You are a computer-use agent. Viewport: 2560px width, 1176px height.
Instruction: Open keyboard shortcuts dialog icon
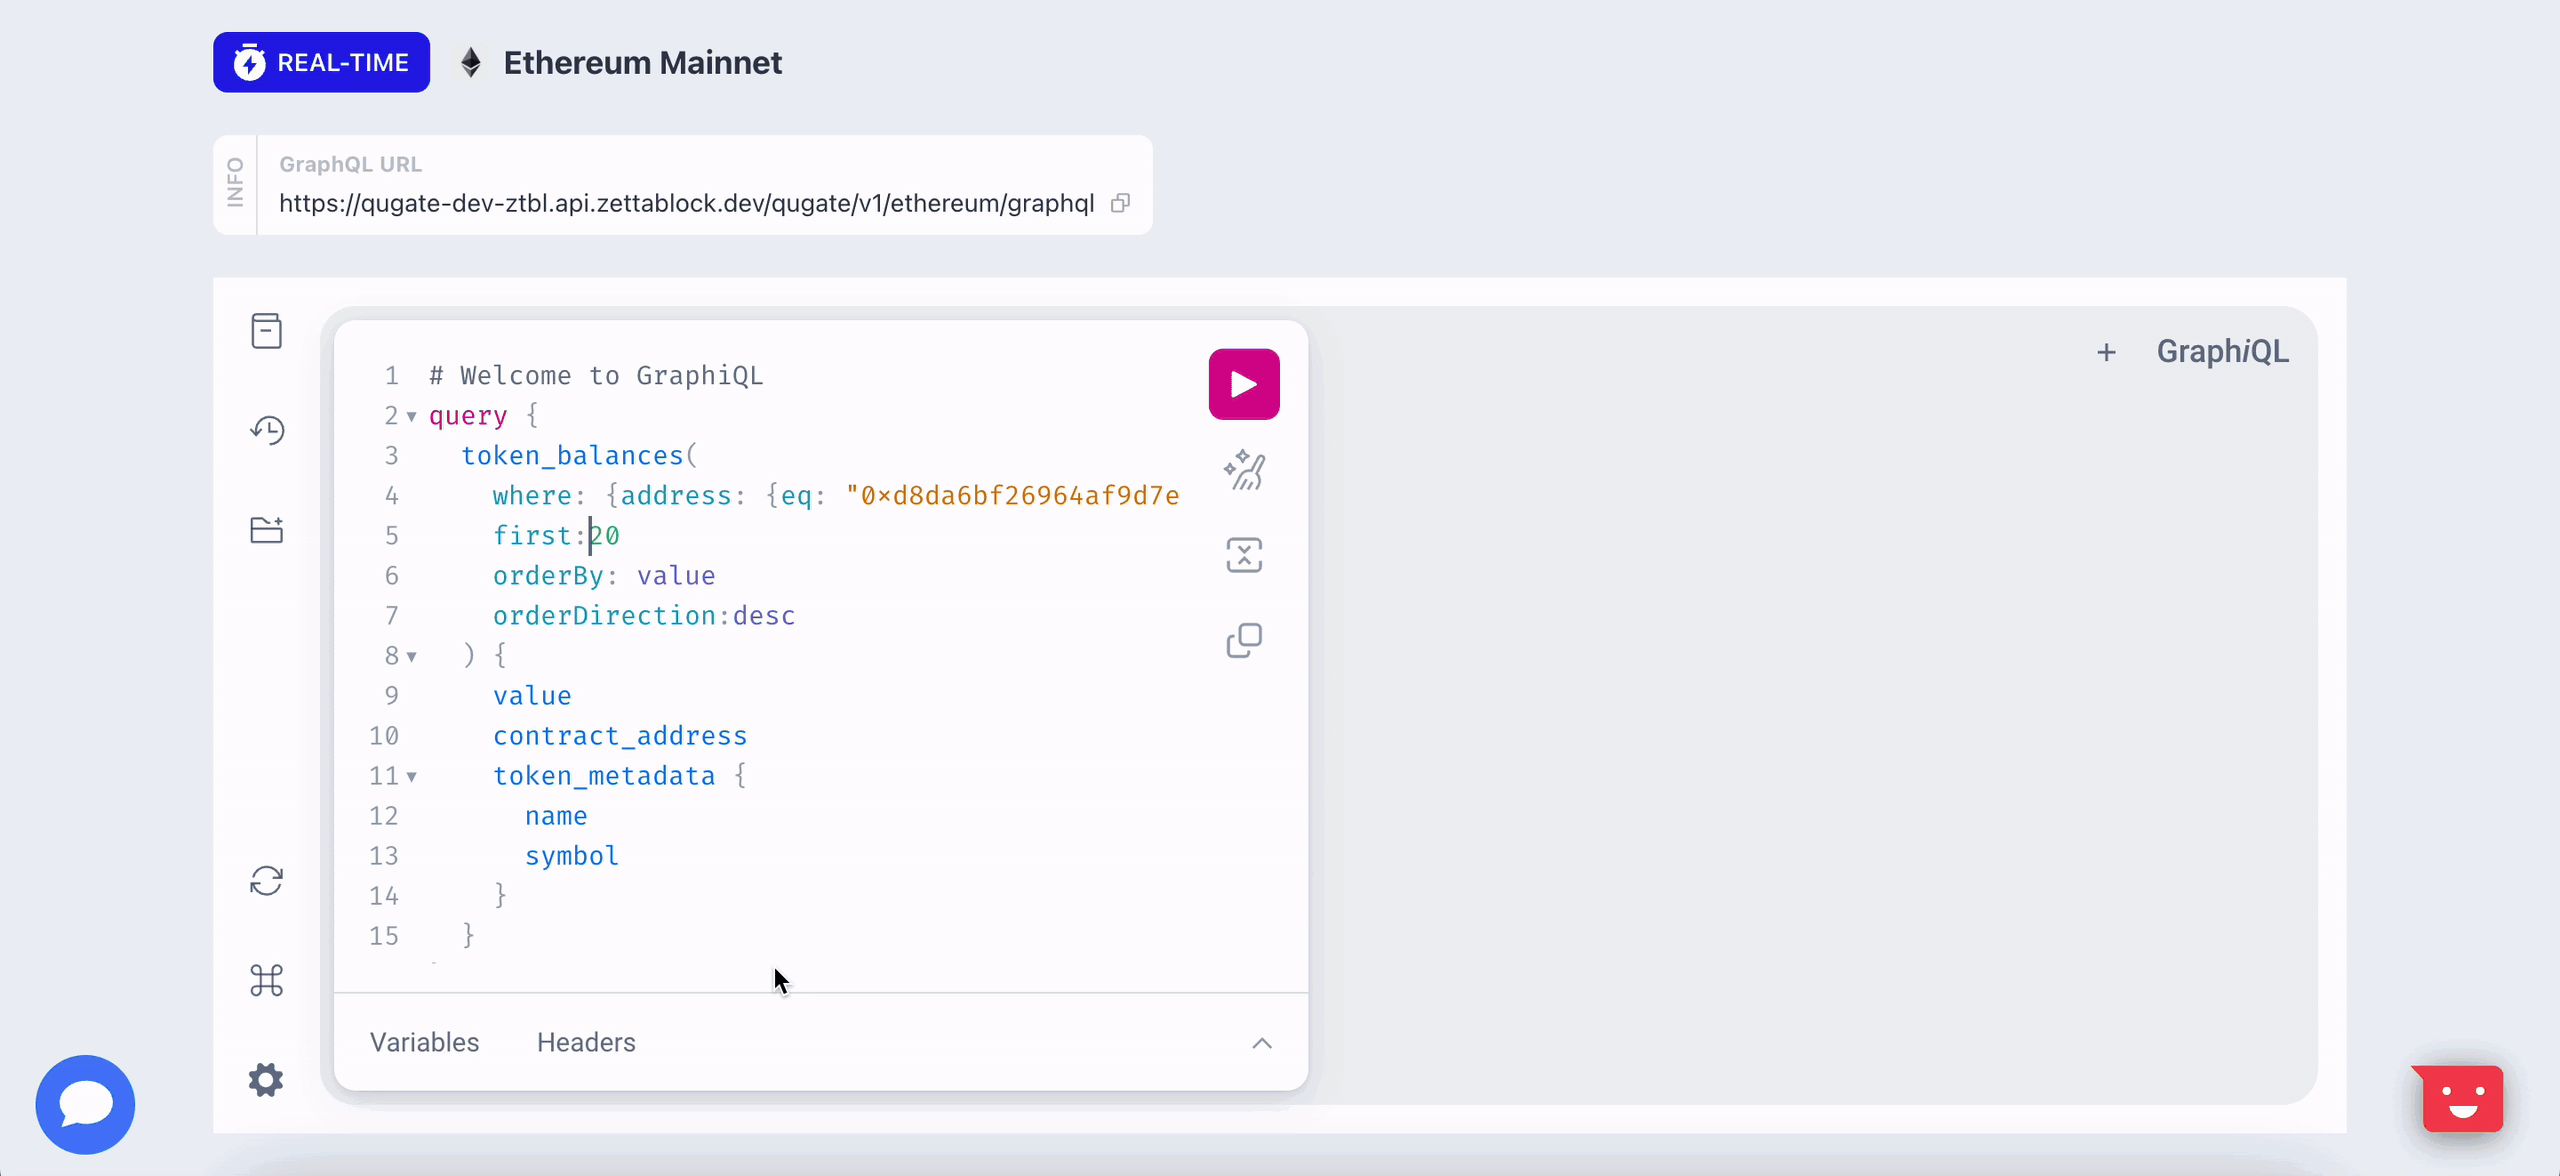pos(266,980)
